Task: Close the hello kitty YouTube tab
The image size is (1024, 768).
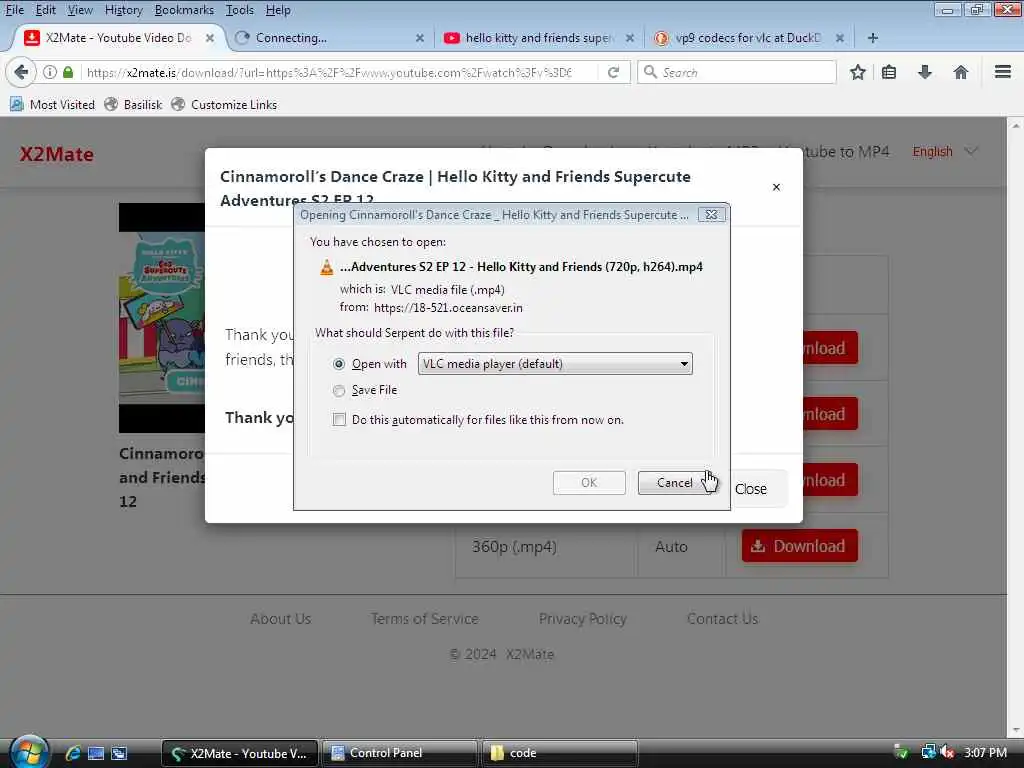Action: [630, 38]
